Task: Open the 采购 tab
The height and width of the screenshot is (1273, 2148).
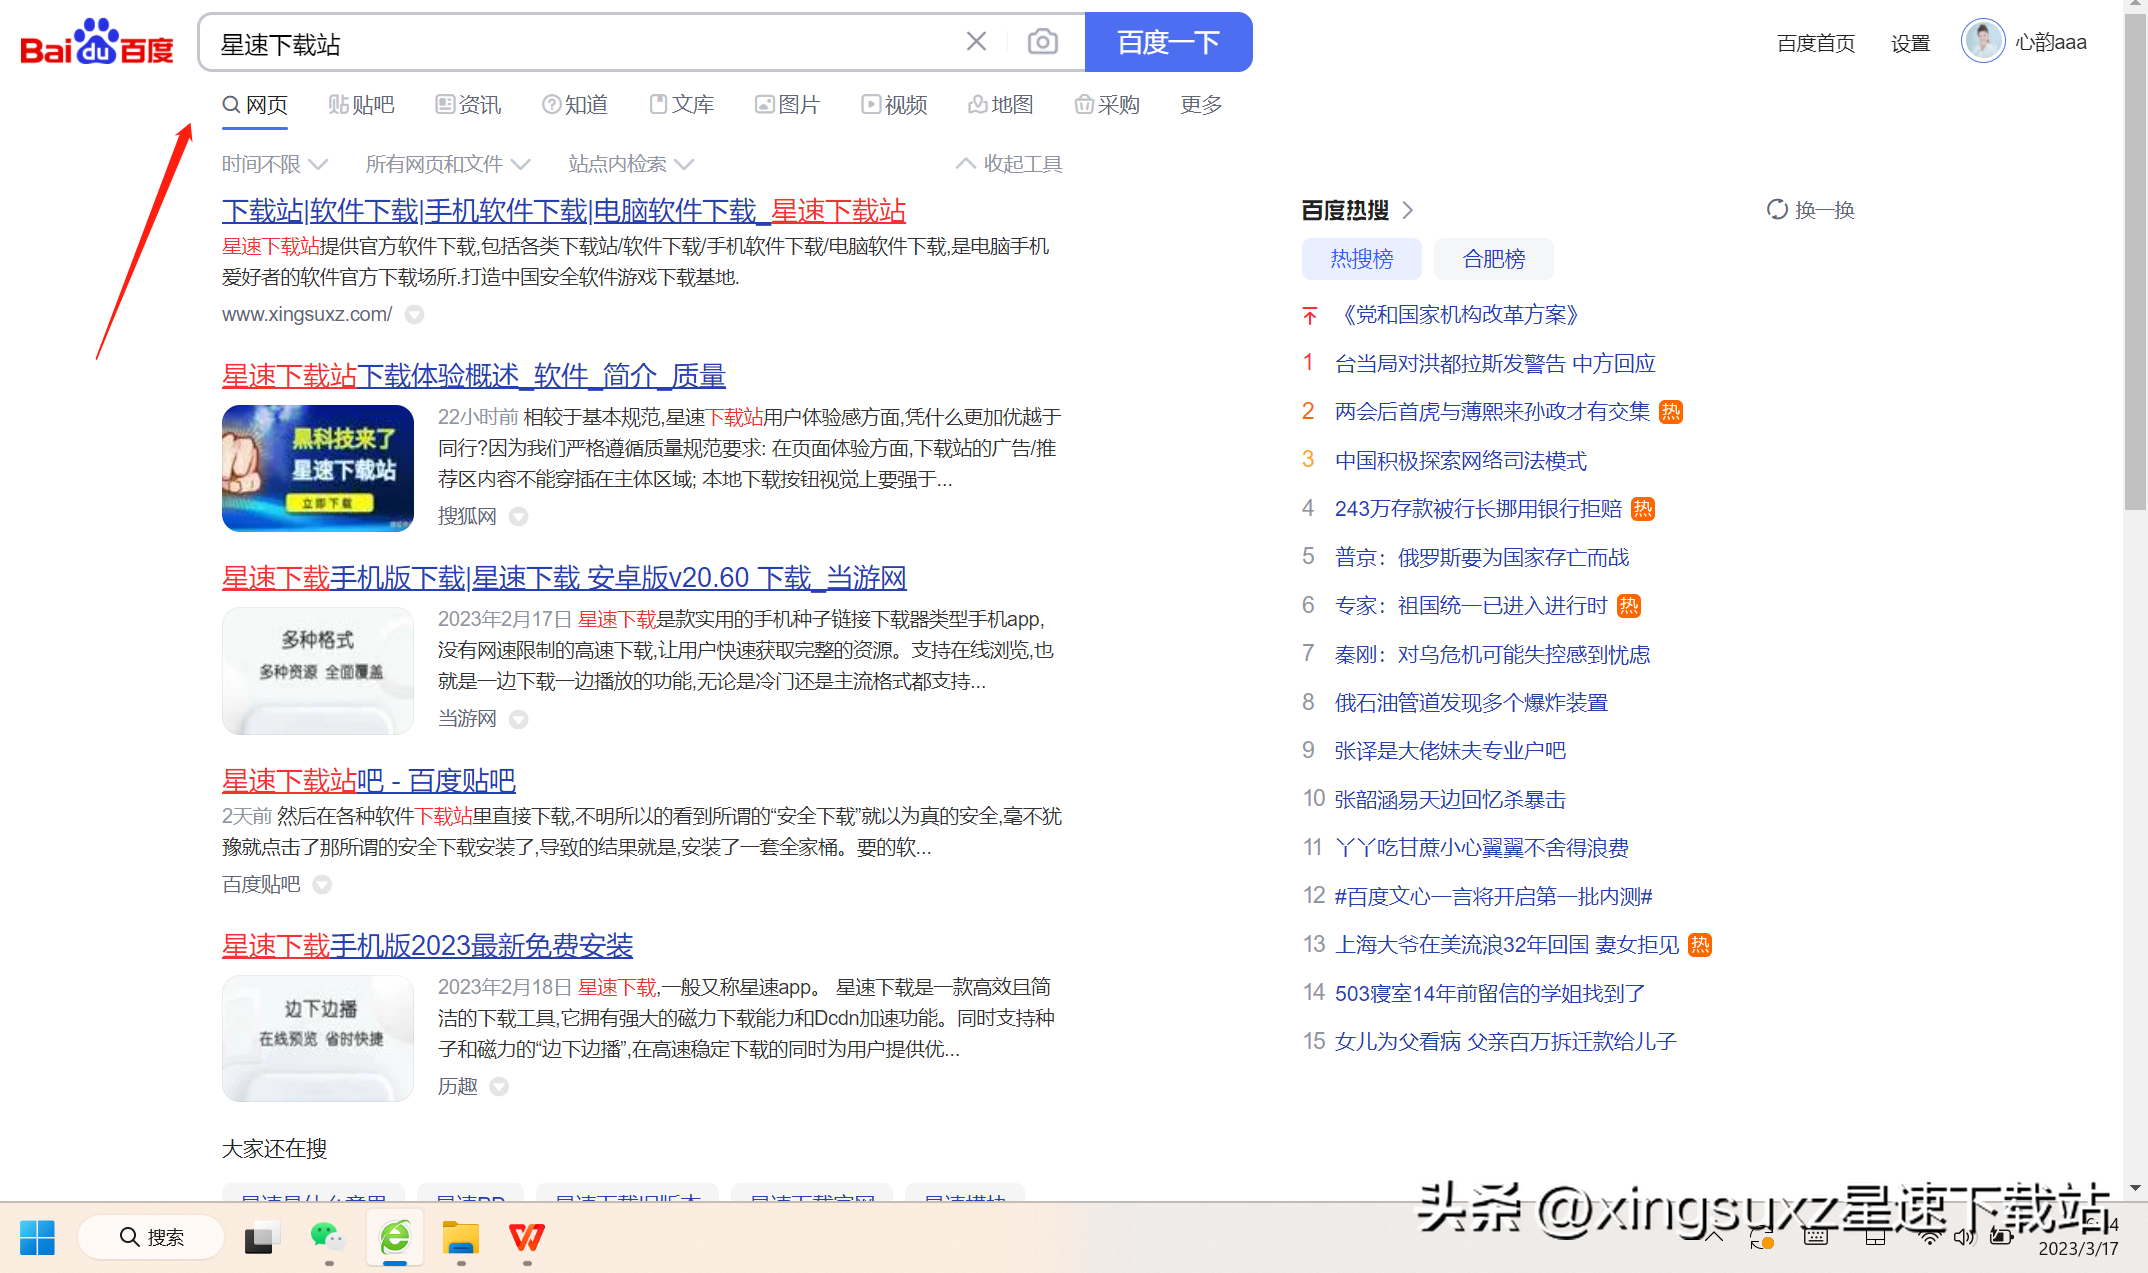Action: [1107, 105]
